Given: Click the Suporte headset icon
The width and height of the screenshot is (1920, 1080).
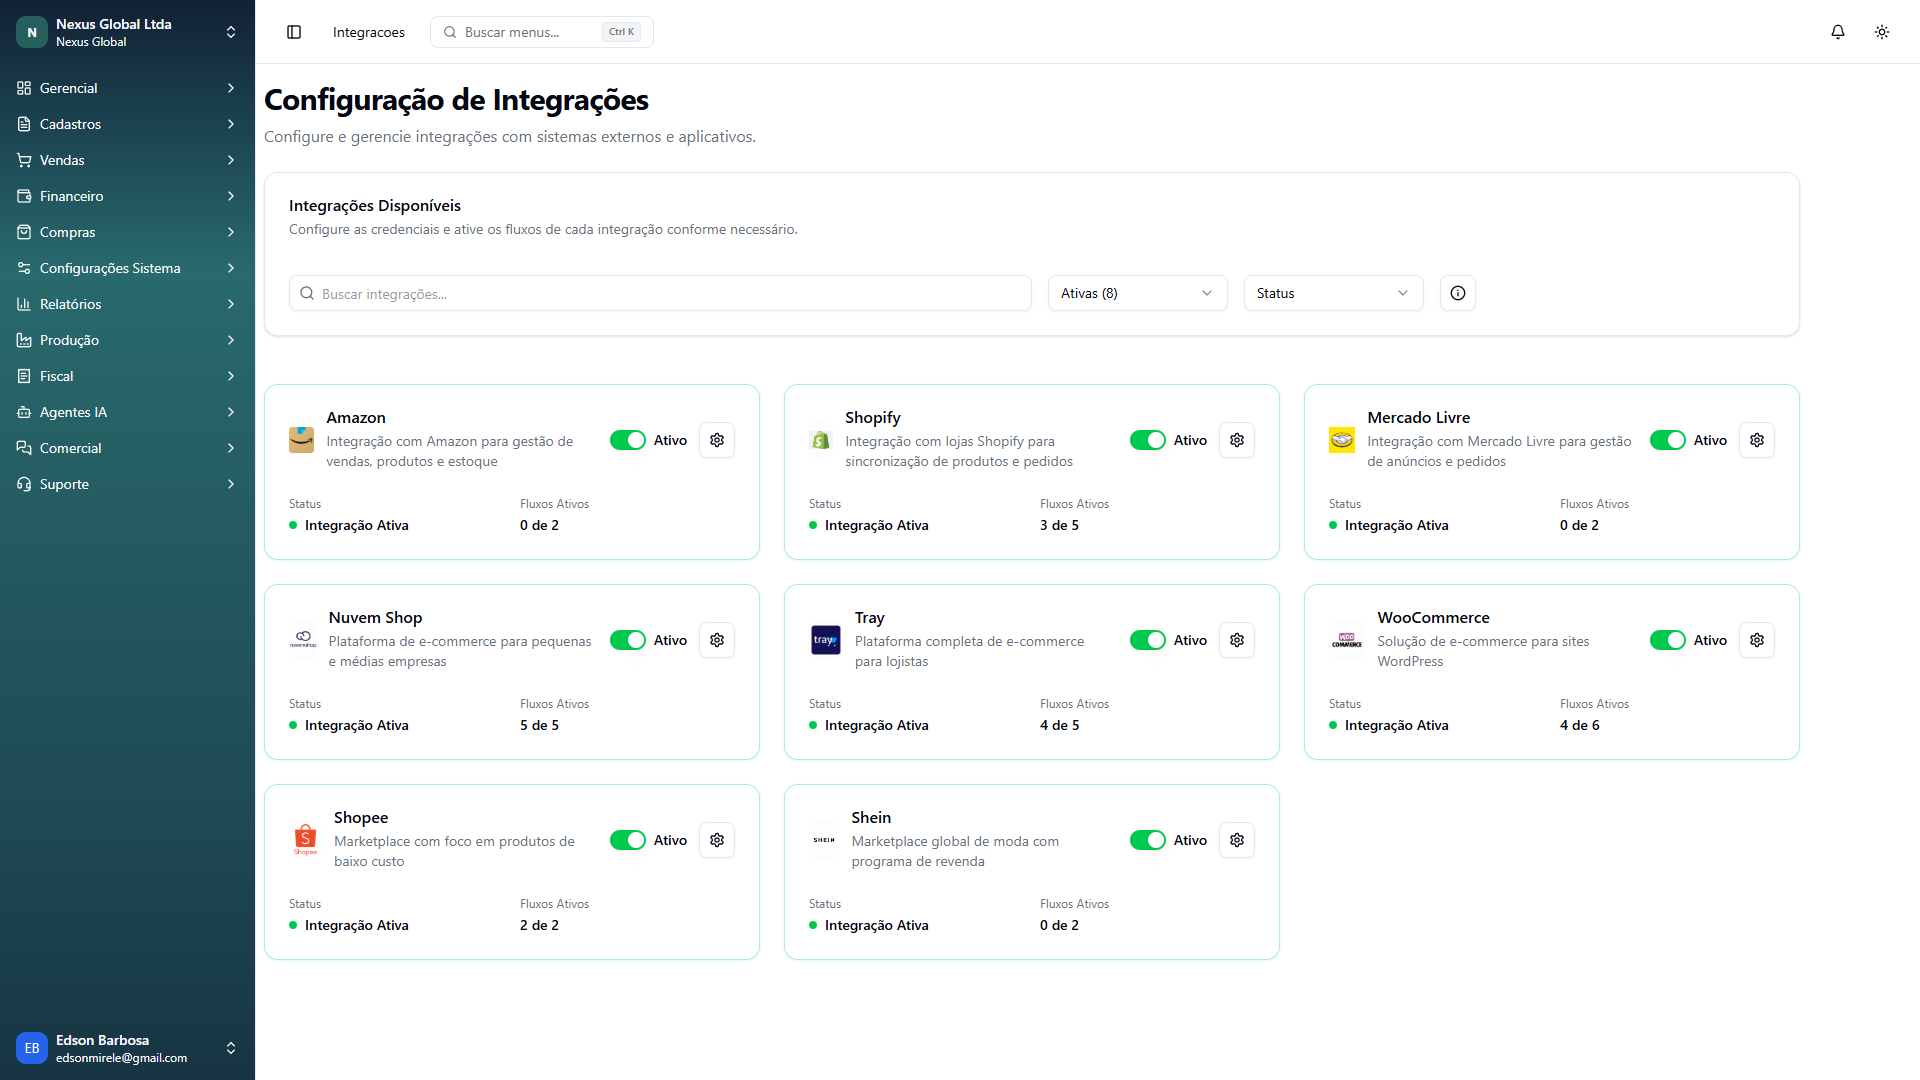Looking at the screenshot, I should (x=24, y=484).
